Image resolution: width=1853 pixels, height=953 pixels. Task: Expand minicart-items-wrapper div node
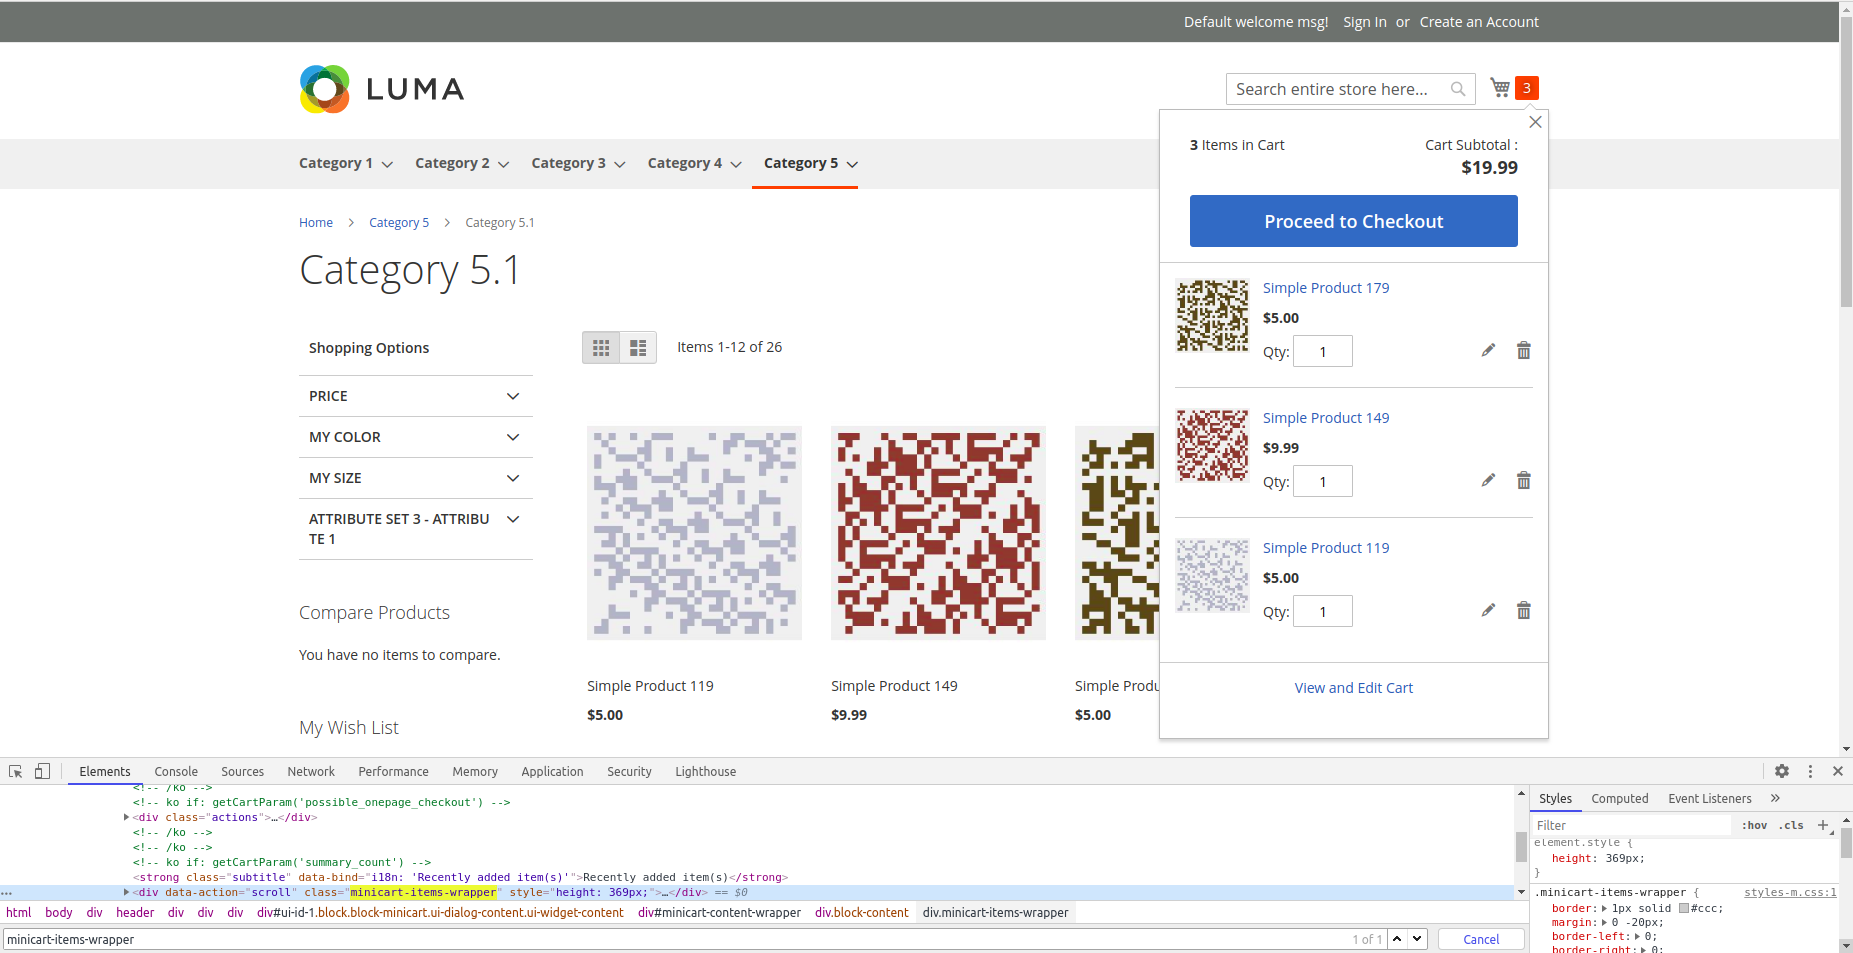pyautogui.click(x=126, y=892)
